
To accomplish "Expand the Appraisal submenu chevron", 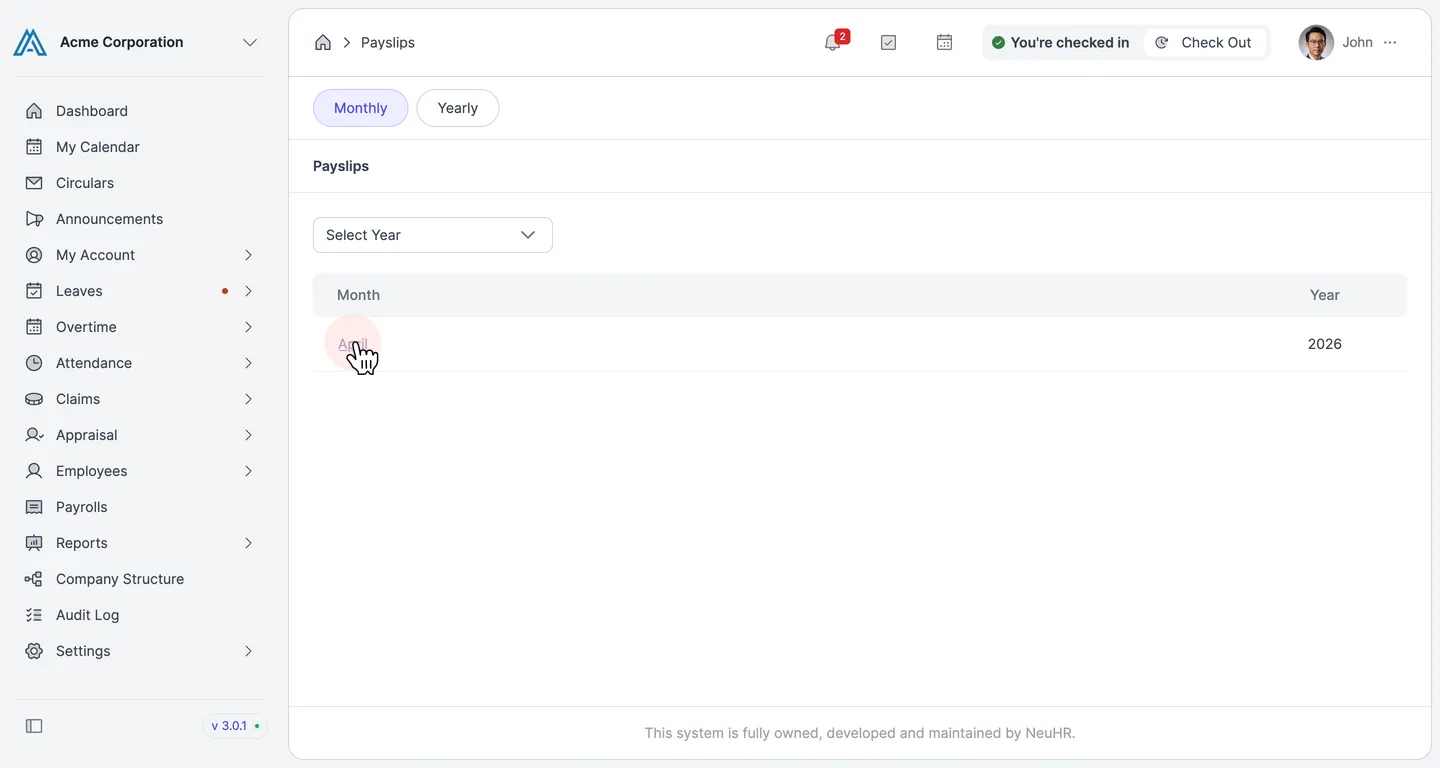I will (248, 435).
